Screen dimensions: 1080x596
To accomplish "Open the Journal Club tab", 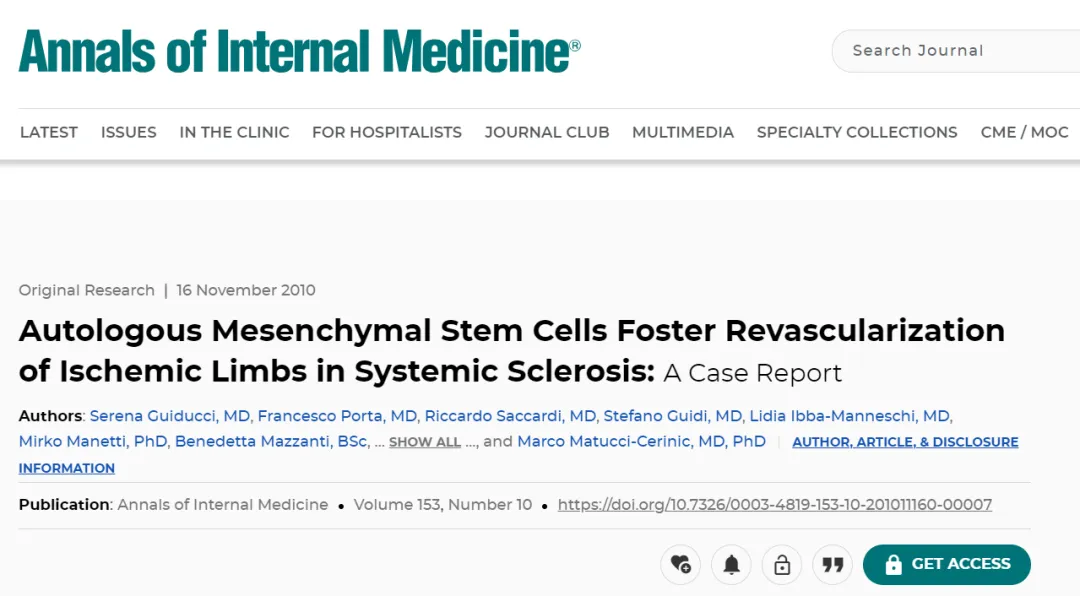I will point(547,132).
